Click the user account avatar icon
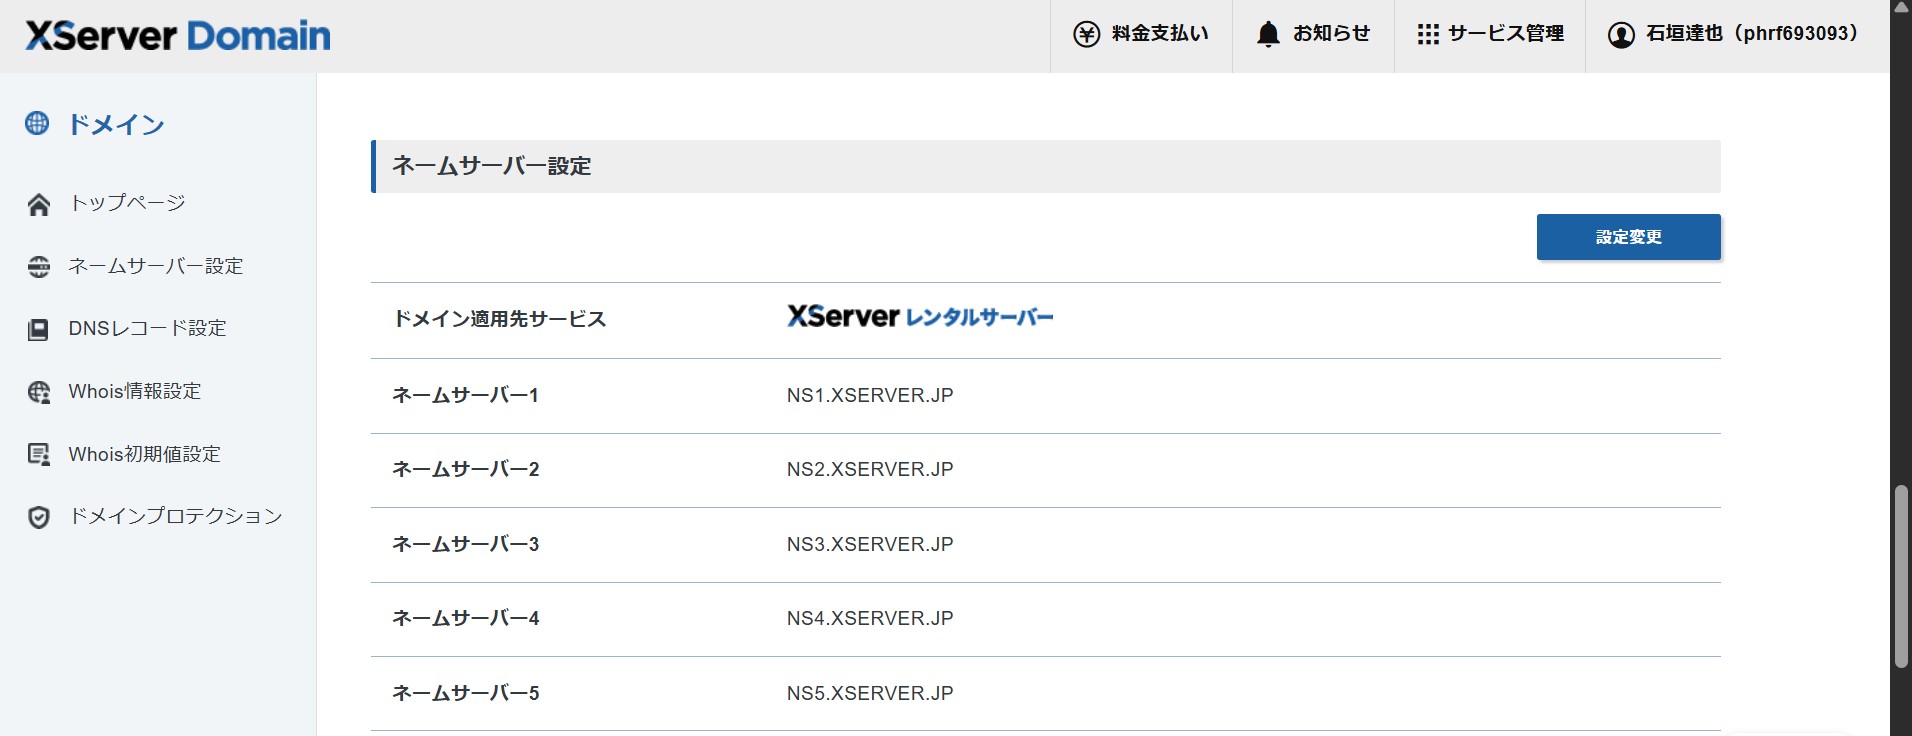1912x736 pixels. coord(1621,35)
